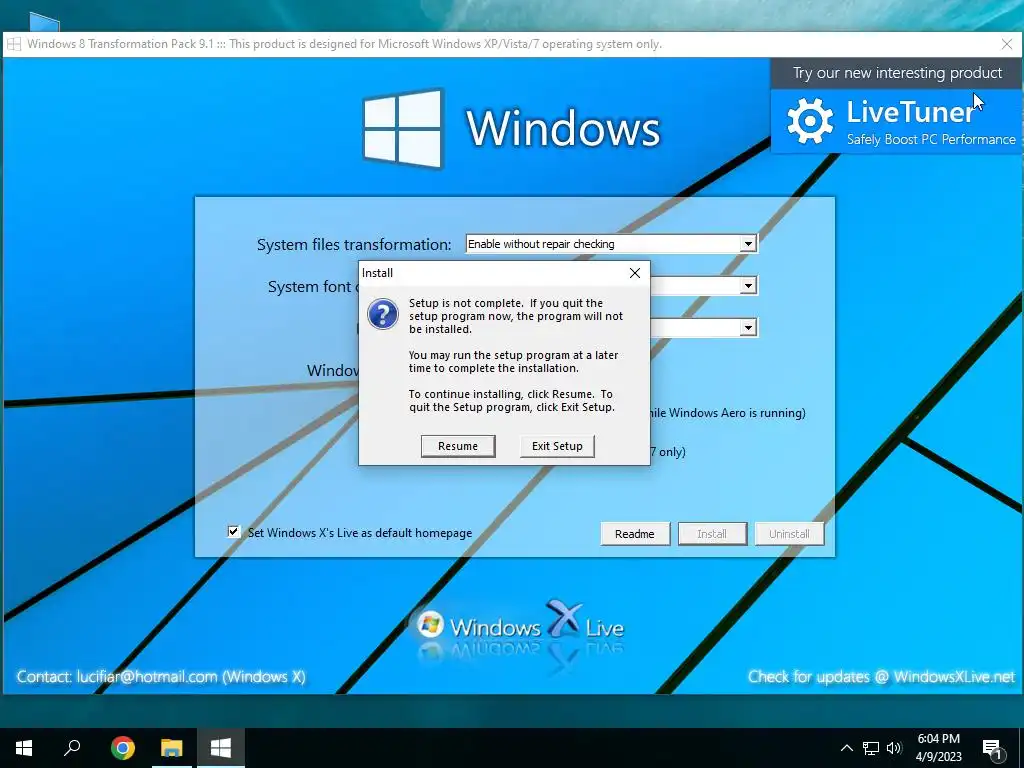Screen dimensions: 1024x768
Task: Click the greyed Install button
Action: pyautogui.click(x=712, y=534)
